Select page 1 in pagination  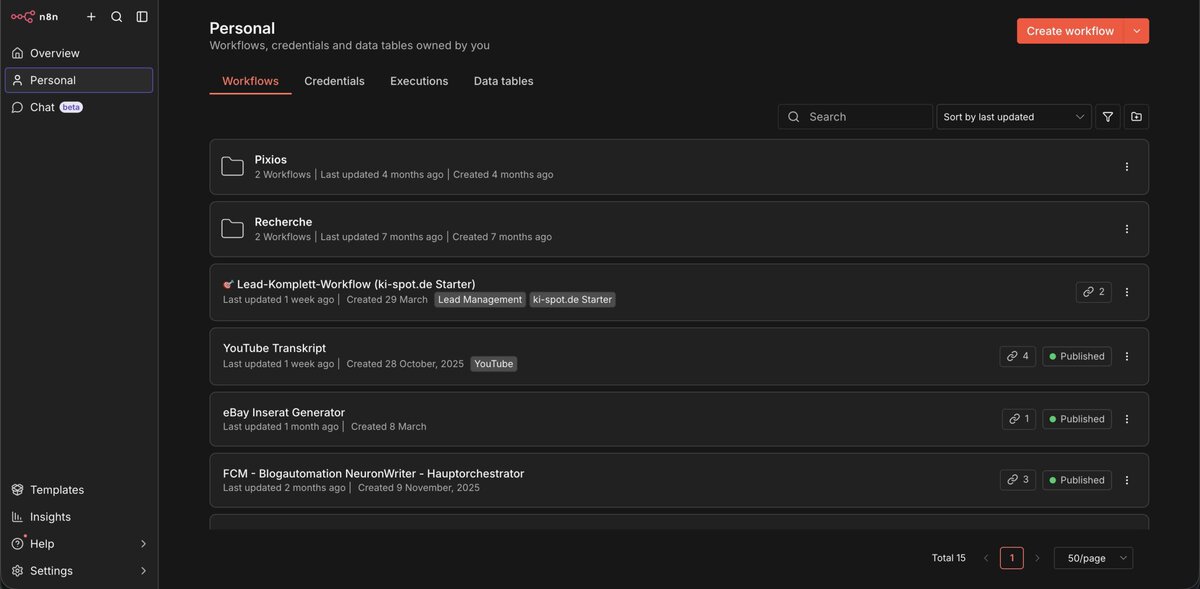(1012, 558)
